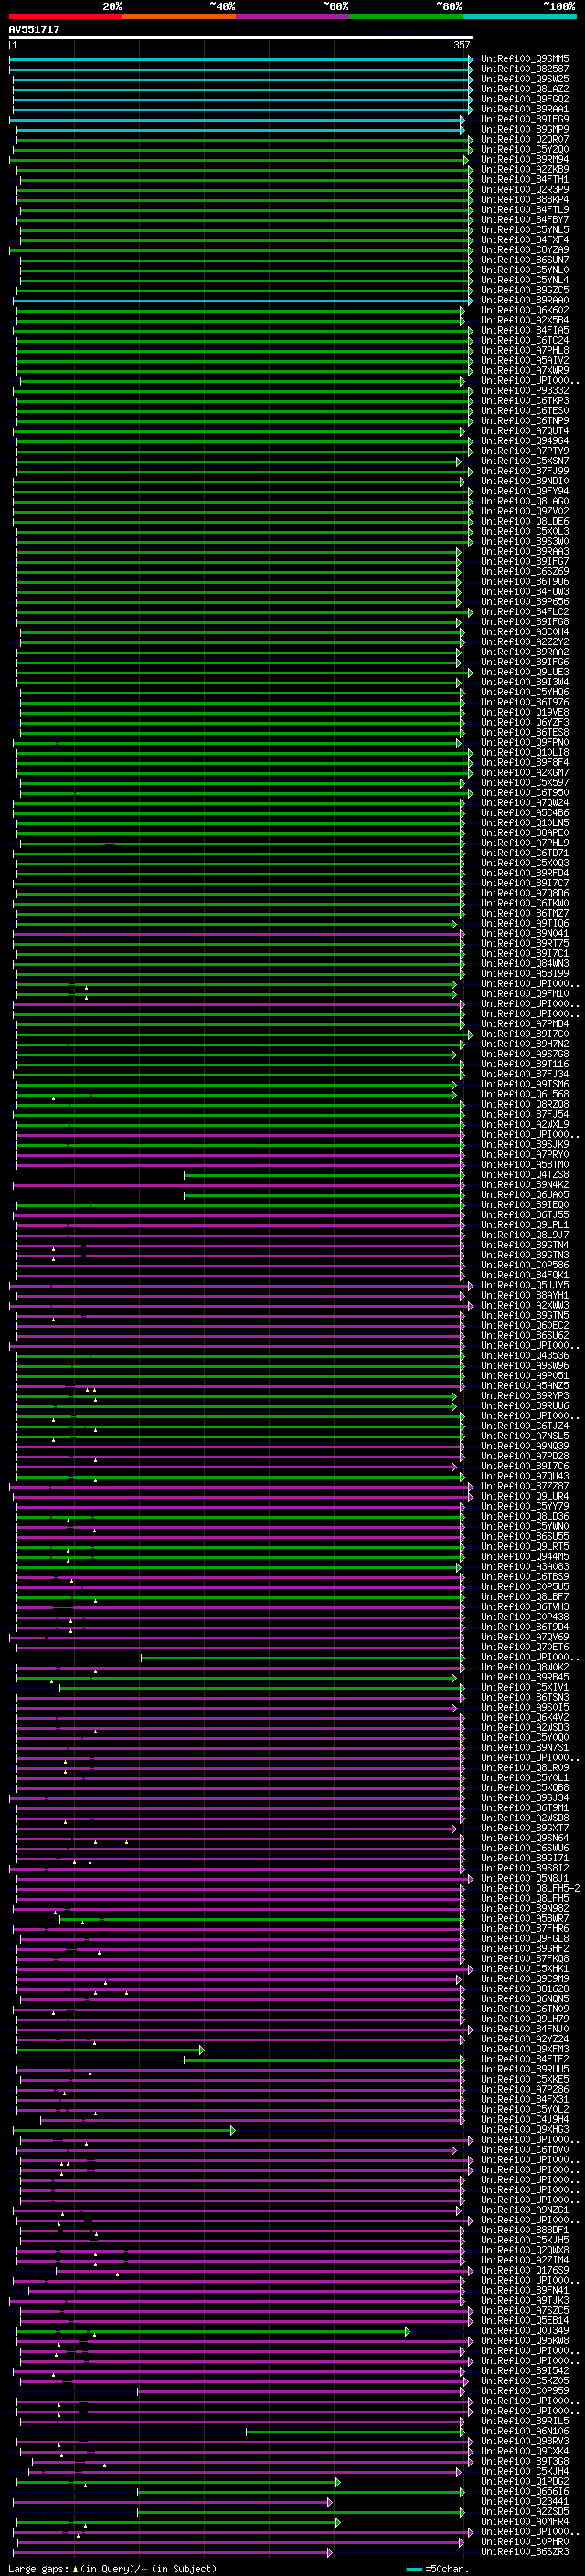Select the UniRef100_C5YNL5 label
585x2576 pixels.
(x=525, y=230)
